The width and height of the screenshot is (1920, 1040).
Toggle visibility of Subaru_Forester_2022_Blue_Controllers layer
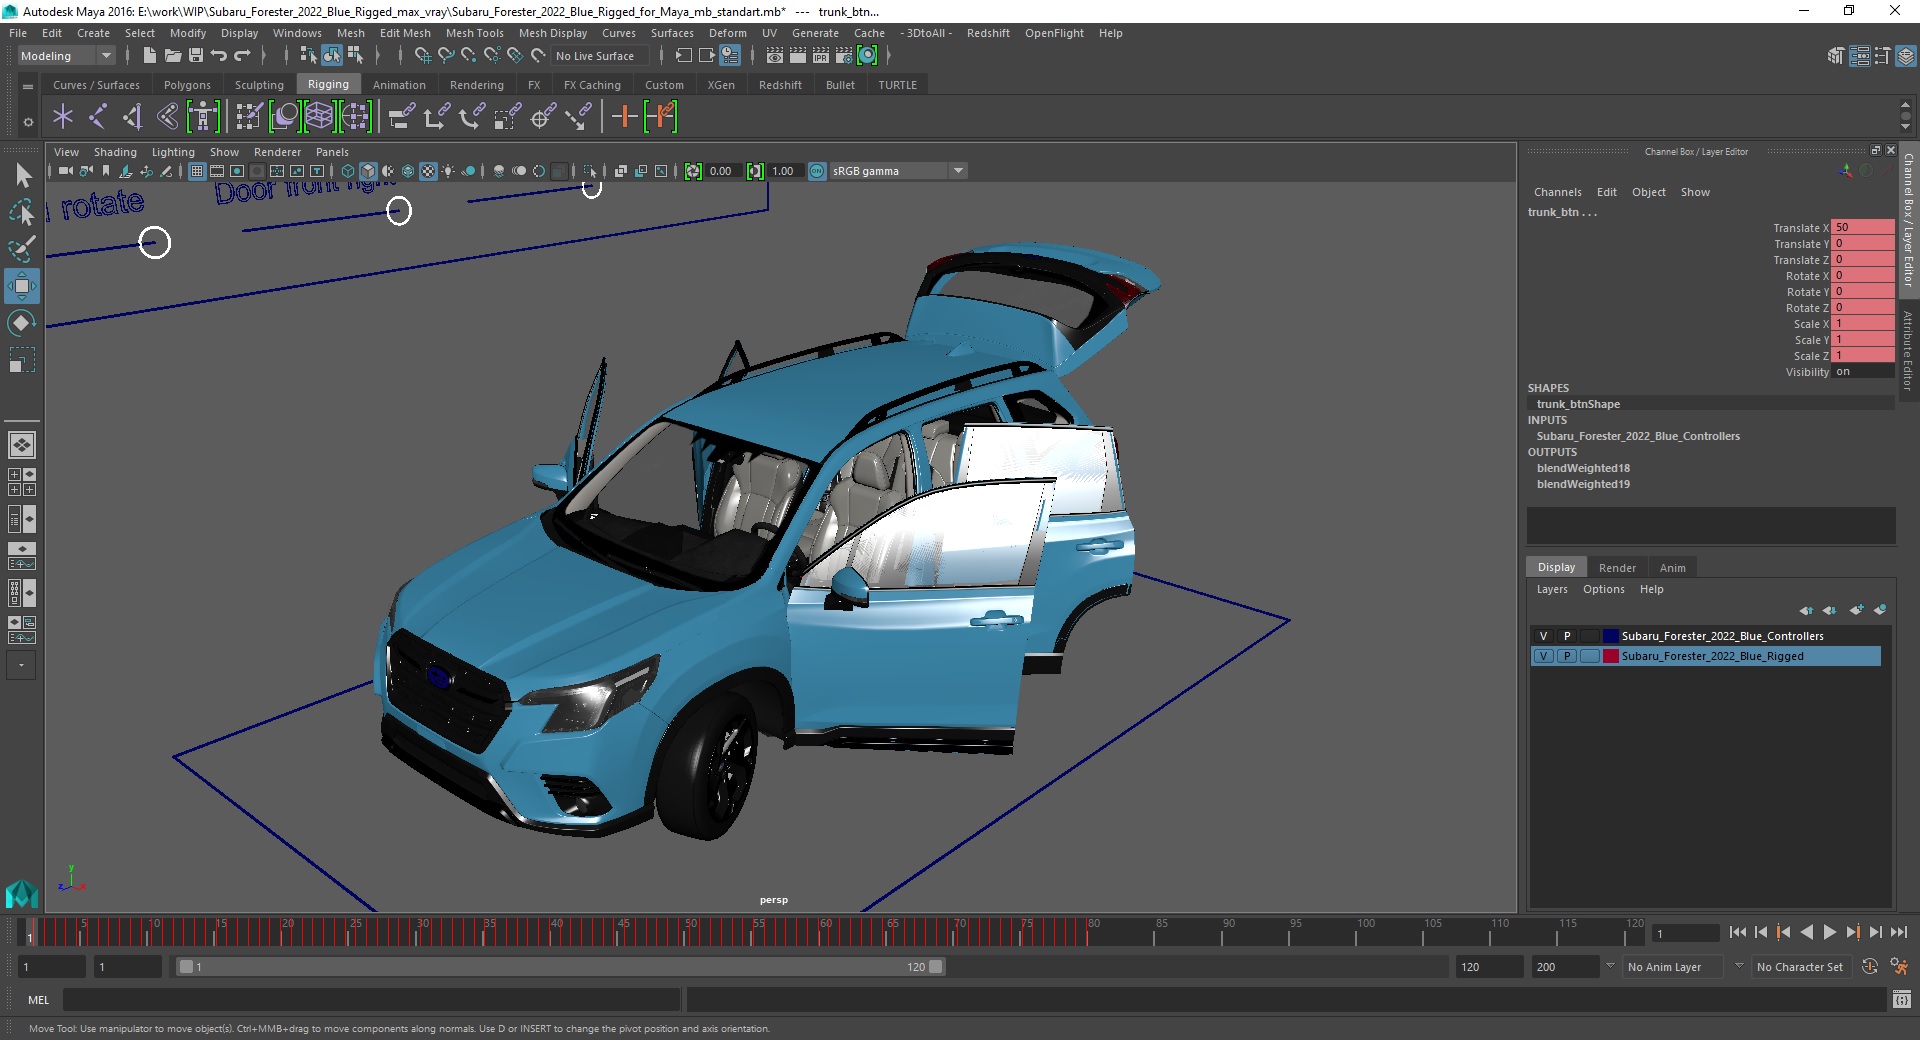point(1543,636)
